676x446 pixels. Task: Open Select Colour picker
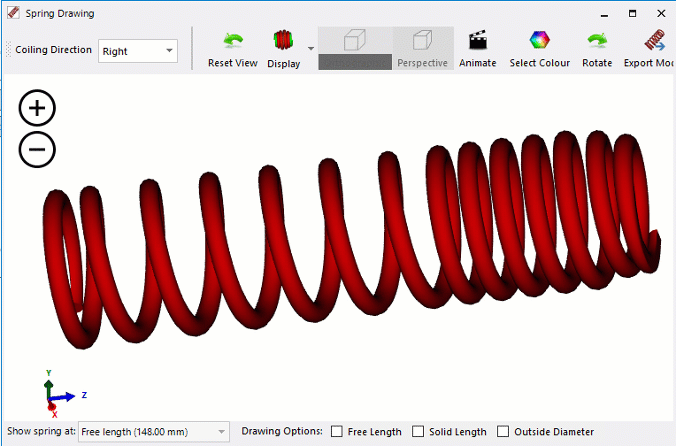[539, 42]
